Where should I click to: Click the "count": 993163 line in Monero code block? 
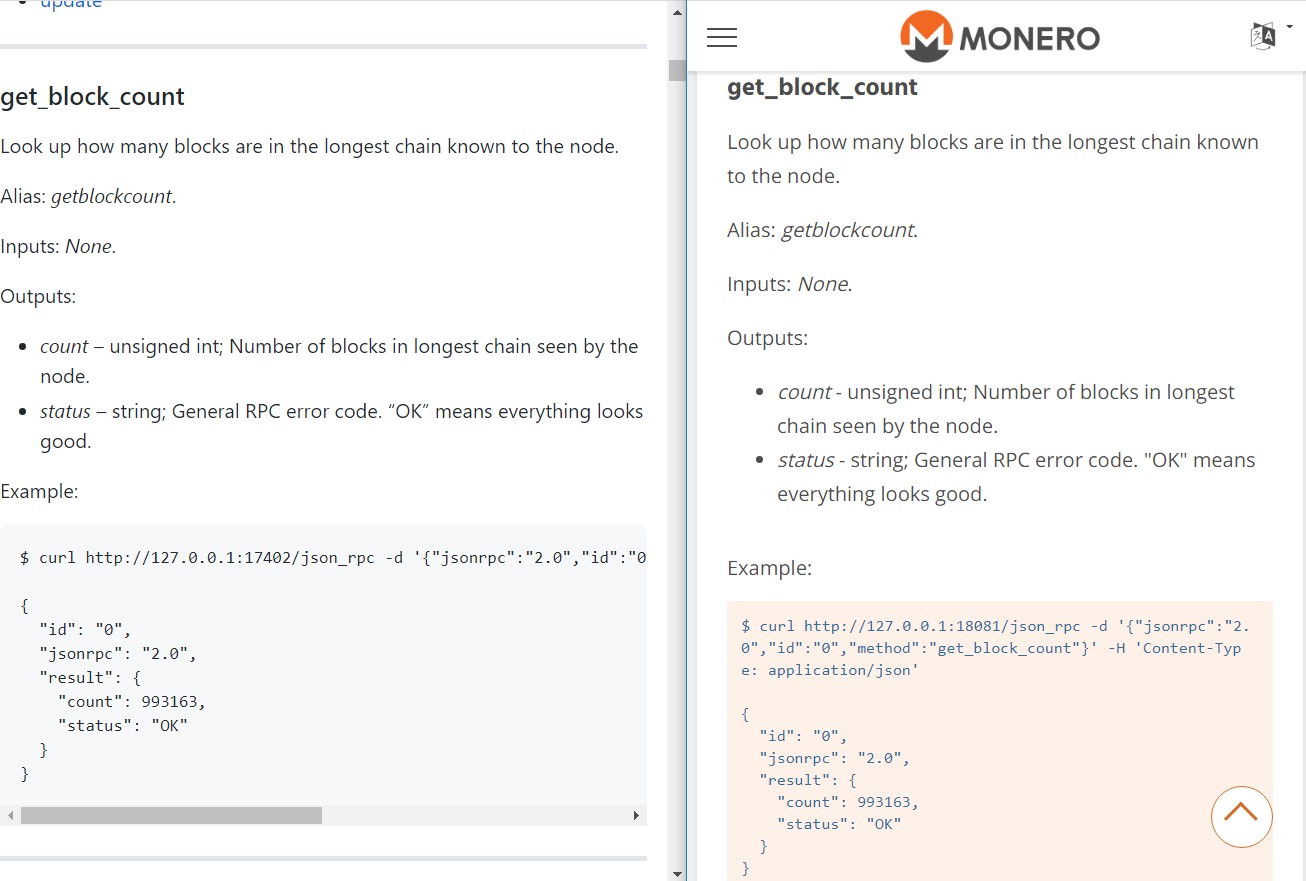point(848,802)
